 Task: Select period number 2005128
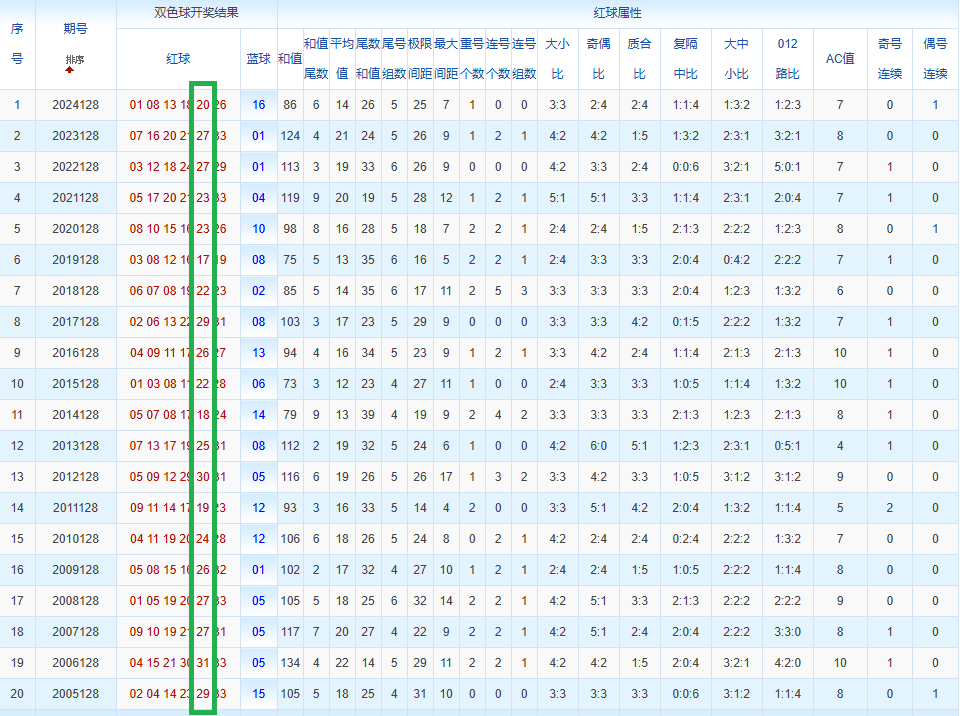[76, 694]
